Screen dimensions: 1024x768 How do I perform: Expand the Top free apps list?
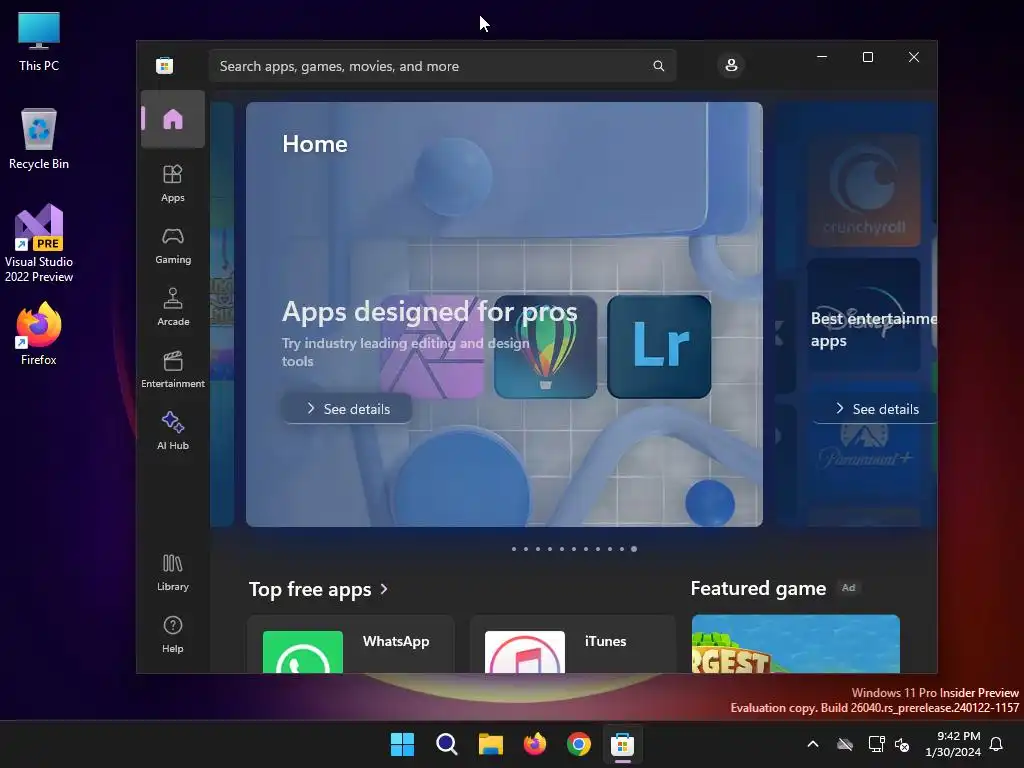pyautogui.click(x=319, y=589)
